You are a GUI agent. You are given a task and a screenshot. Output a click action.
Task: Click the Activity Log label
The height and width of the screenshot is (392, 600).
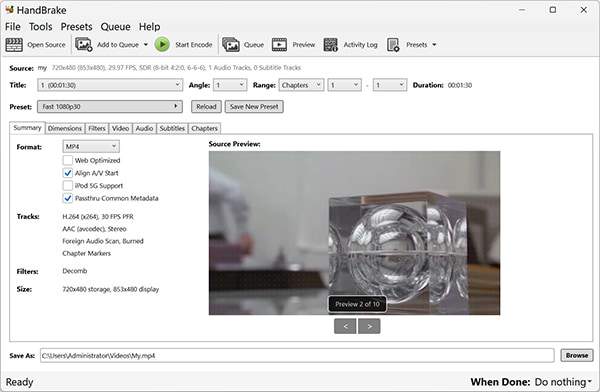[360, 45]
